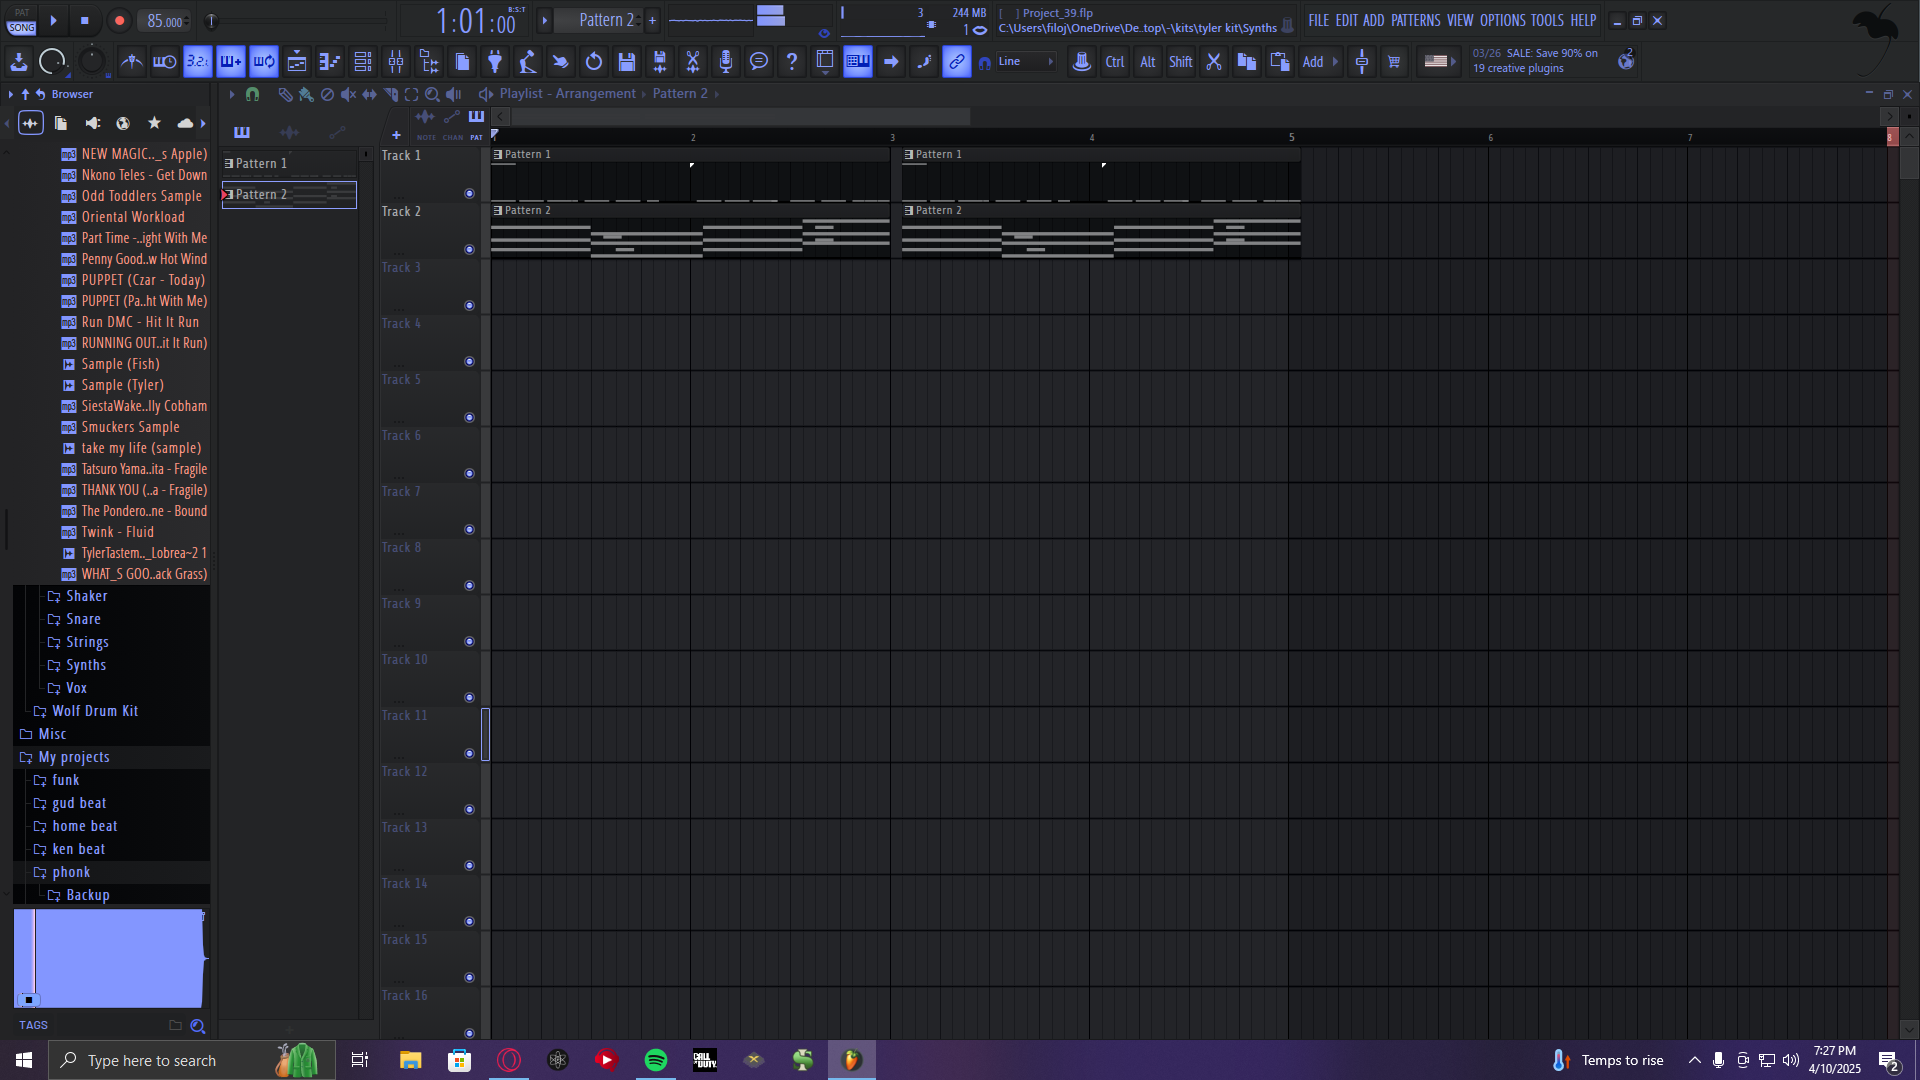Open the plugin picker plug icon
Screen dimensions: 1920x1080
[x=494, y=62]
